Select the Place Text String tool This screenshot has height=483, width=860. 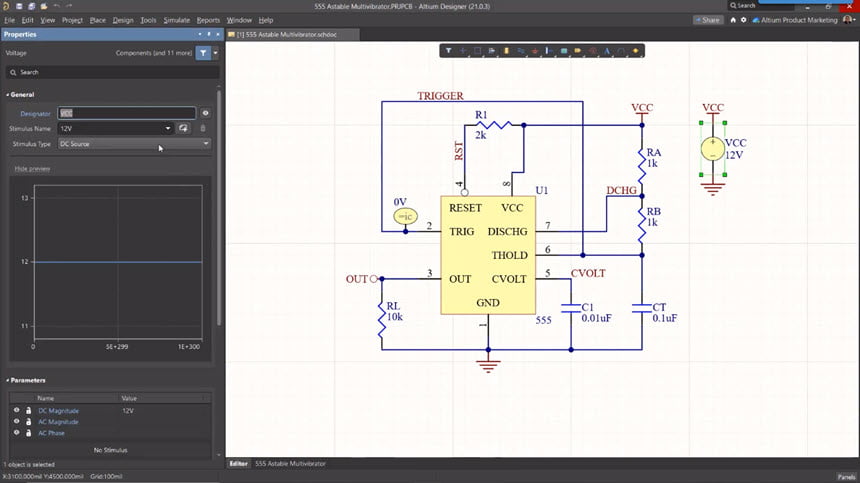(607, 51)
